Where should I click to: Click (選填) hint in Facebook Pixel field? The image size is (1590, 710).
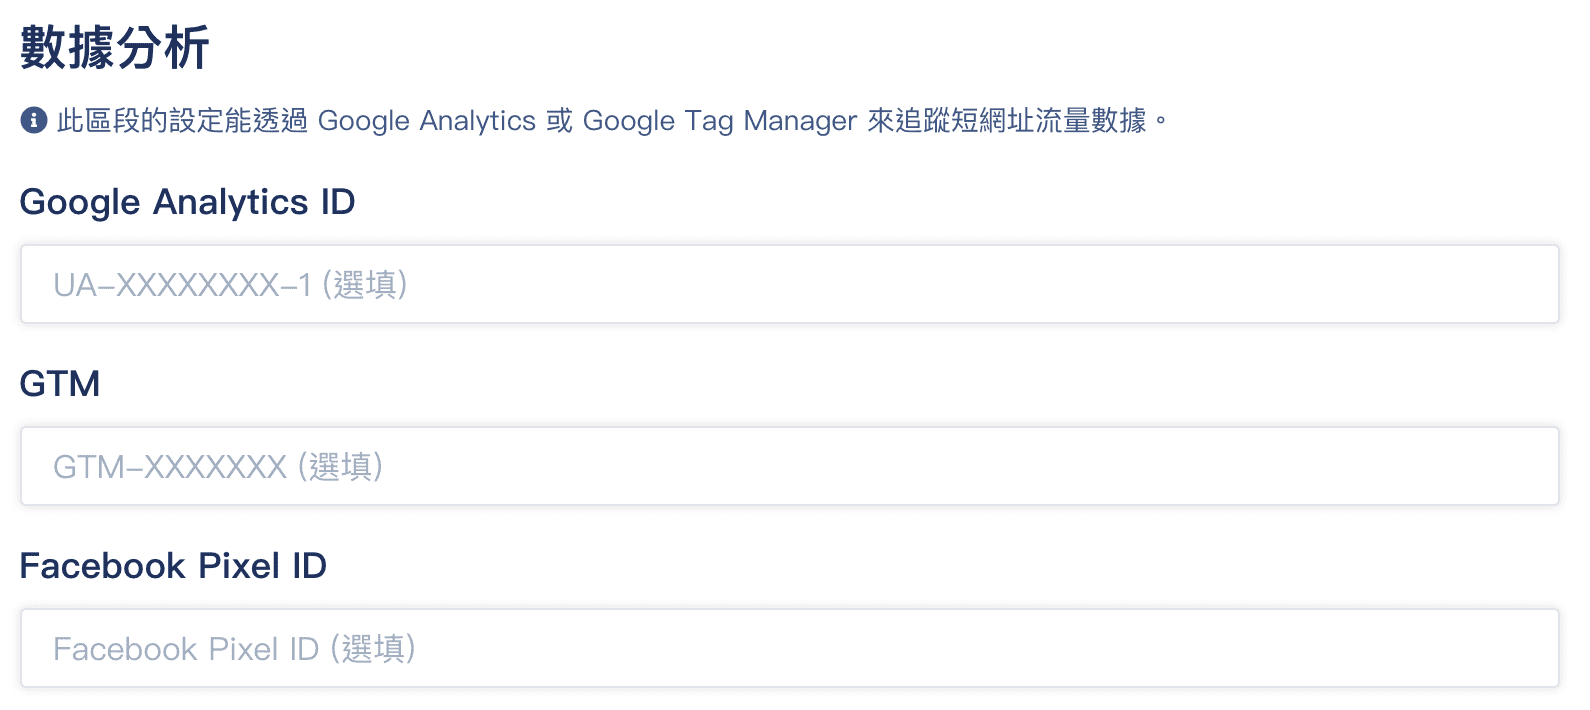[x=373, y=649]
